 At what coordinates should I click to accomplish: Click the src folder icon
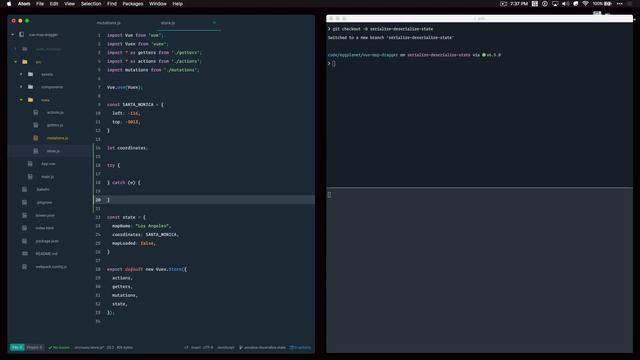coord(25,62)
